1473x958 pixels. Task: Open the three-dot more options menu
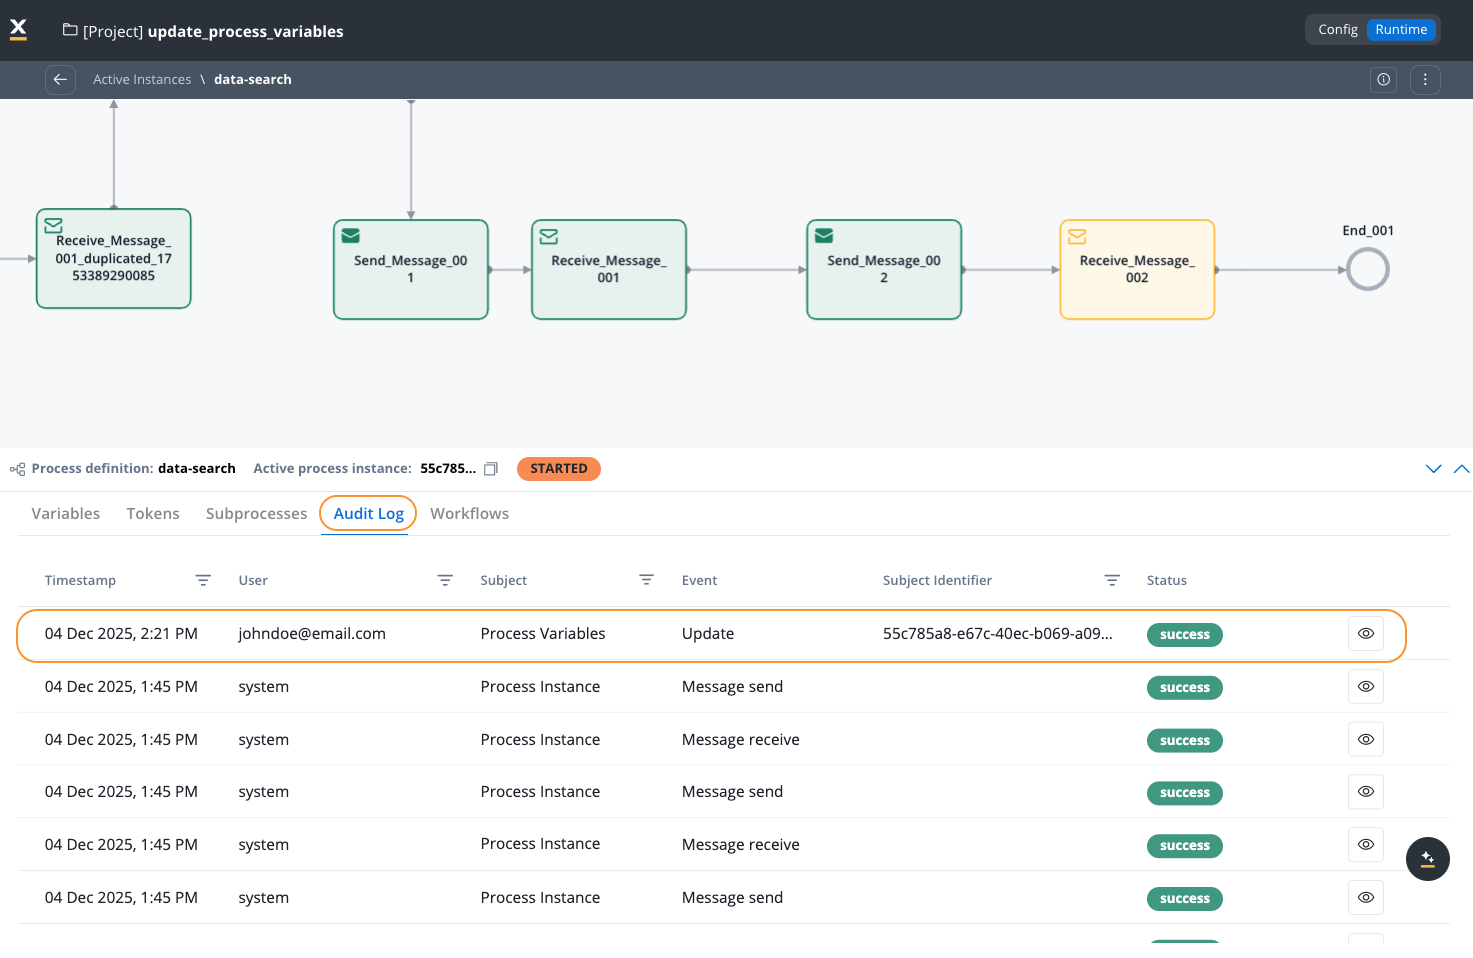click(1425, 80)
